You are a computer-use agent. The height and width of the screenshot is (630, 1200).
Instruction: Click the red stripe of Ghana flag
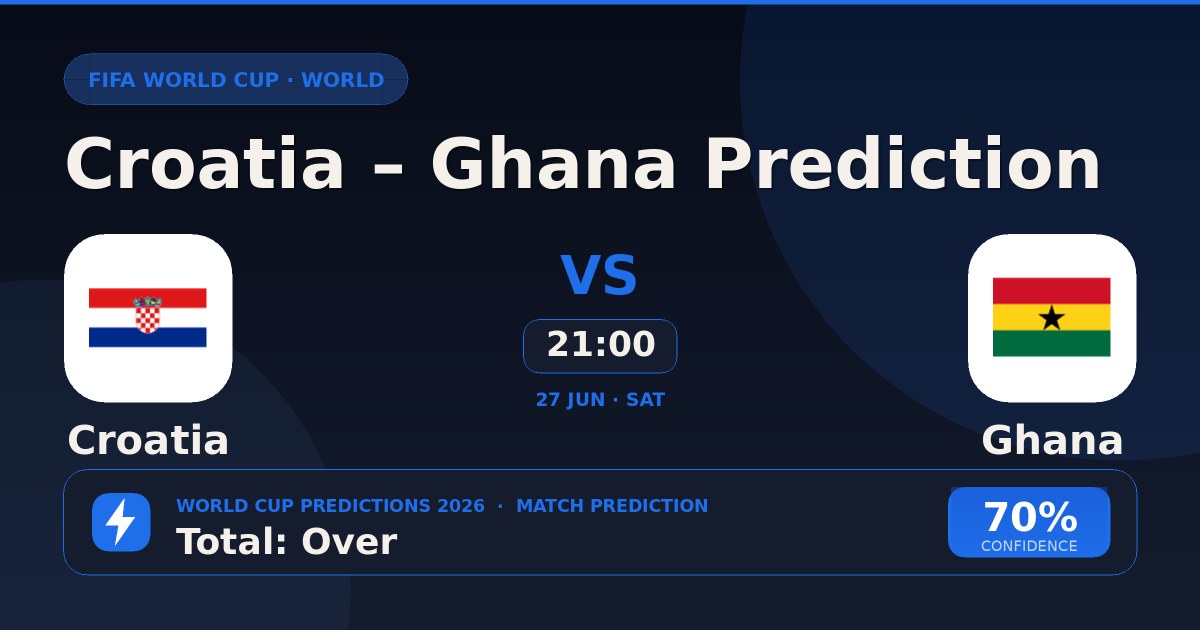point(1052,291)
